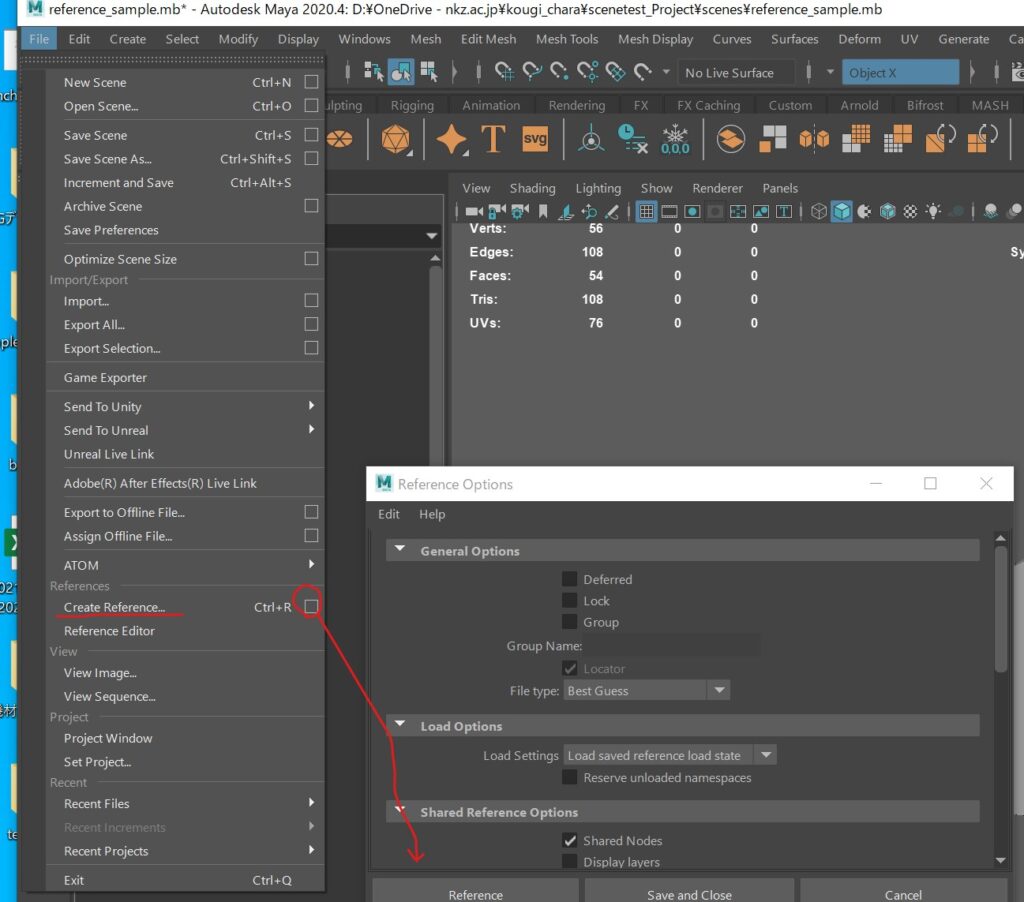Toggle use all lights bulb icon

pyautogui.click(x=933, y=211)
